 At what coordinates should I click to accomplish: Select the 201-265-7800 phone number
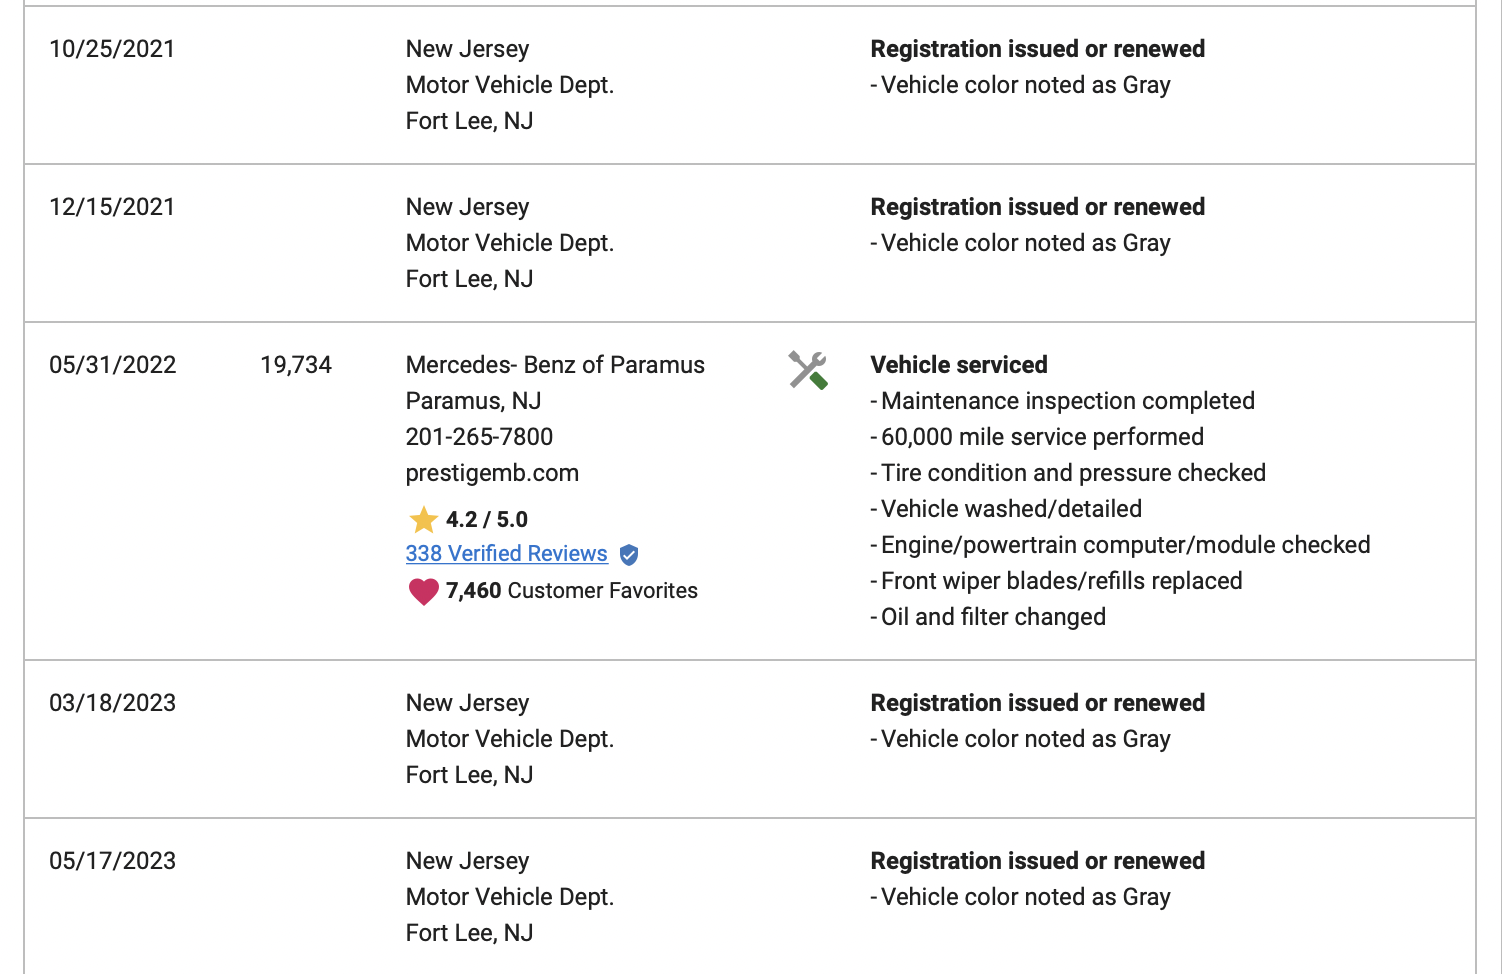tap(479, 437)
